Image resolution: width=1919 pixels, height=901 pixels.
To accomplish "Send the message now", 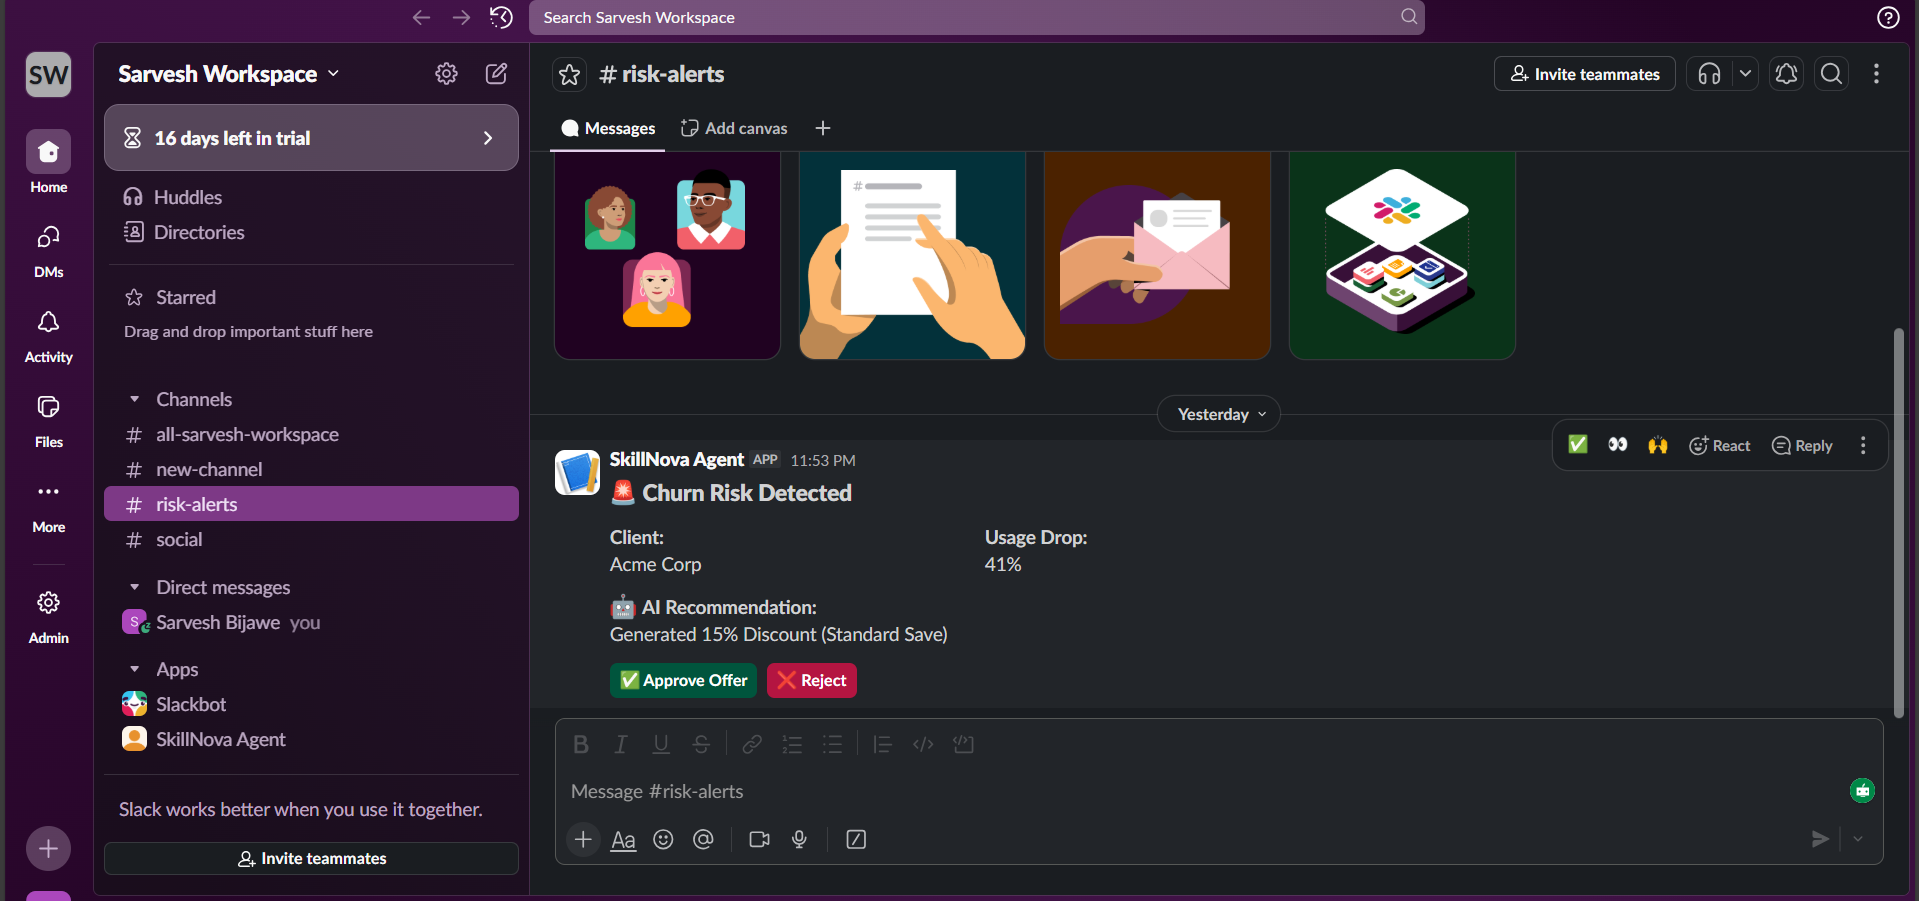I will pyautogui.click(x=1820, y=839).
